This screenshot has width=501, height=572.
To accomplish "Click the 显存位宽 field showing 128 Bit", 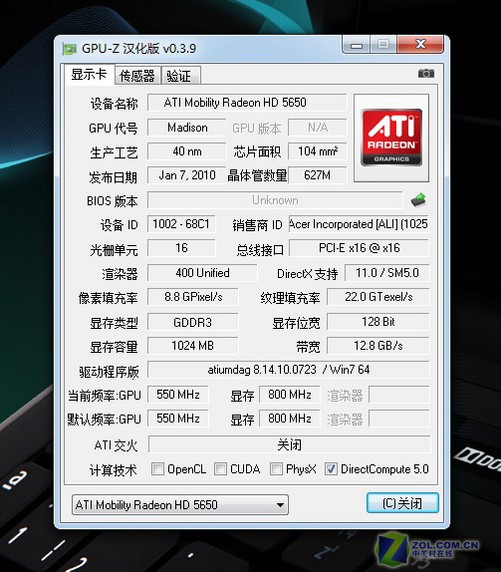I will pos(378,322).
